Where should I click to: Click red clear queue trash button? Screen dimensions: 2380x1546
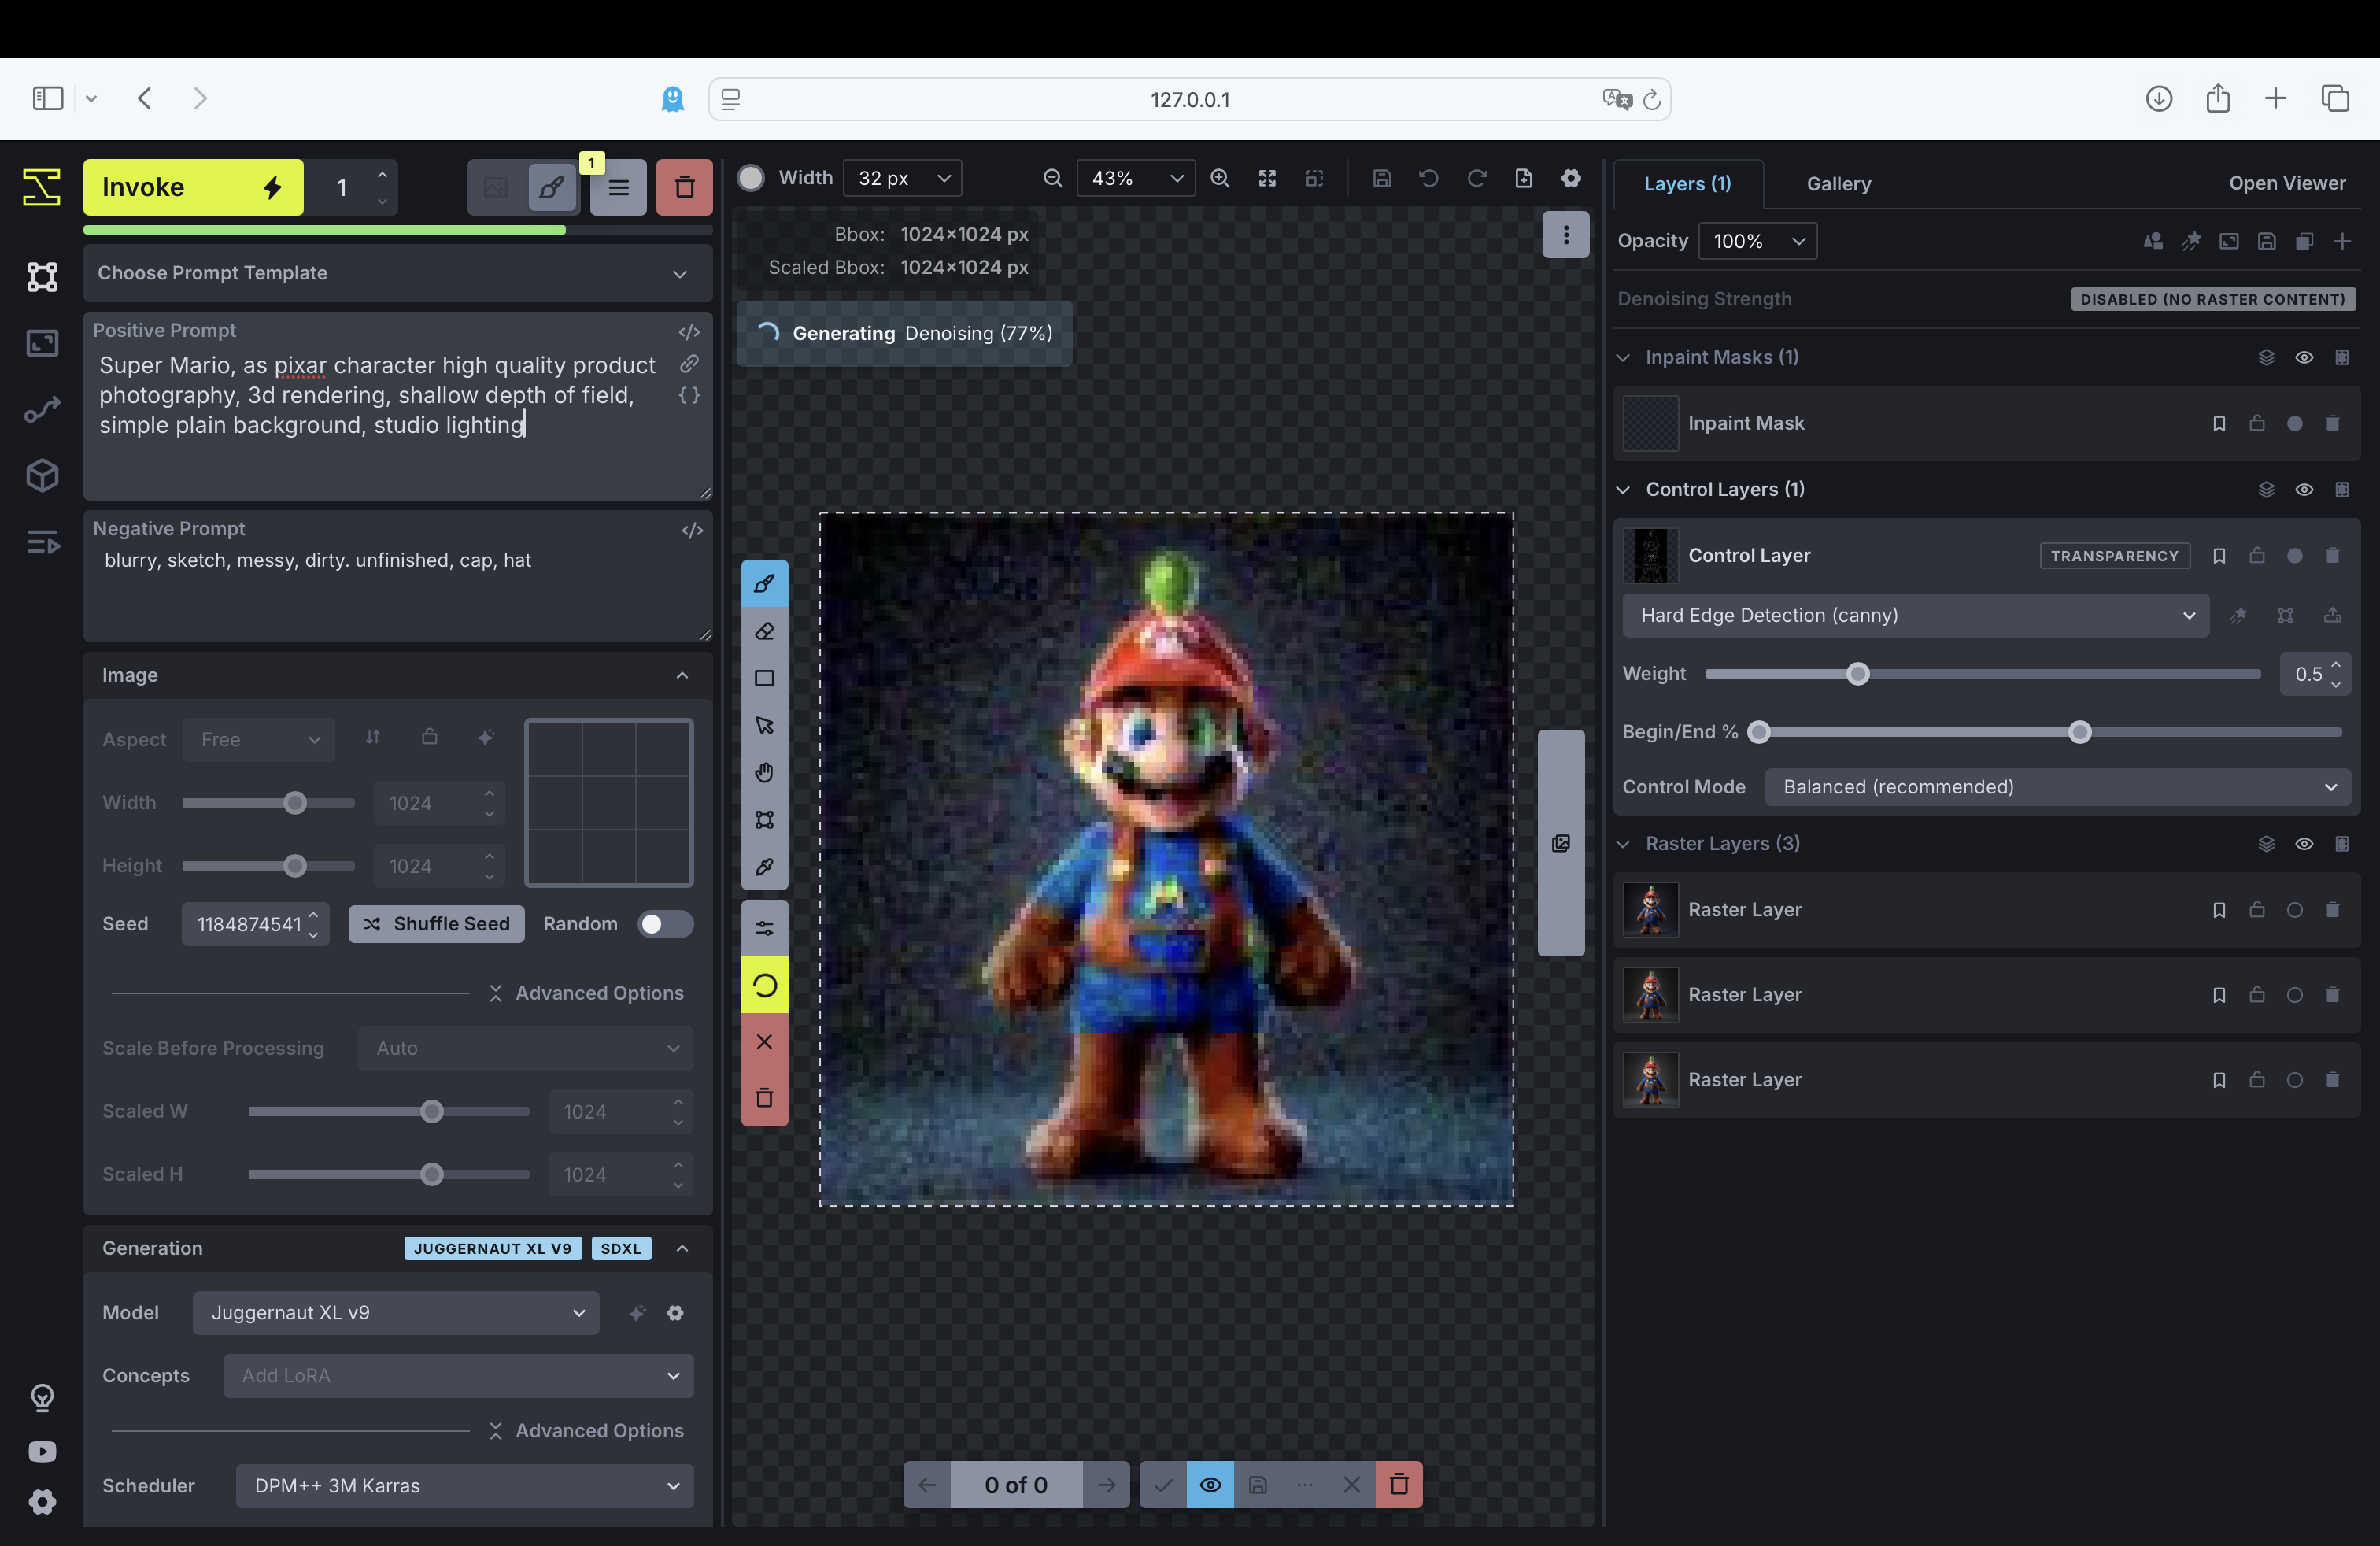pyautogui.click(x=684, y=187)
